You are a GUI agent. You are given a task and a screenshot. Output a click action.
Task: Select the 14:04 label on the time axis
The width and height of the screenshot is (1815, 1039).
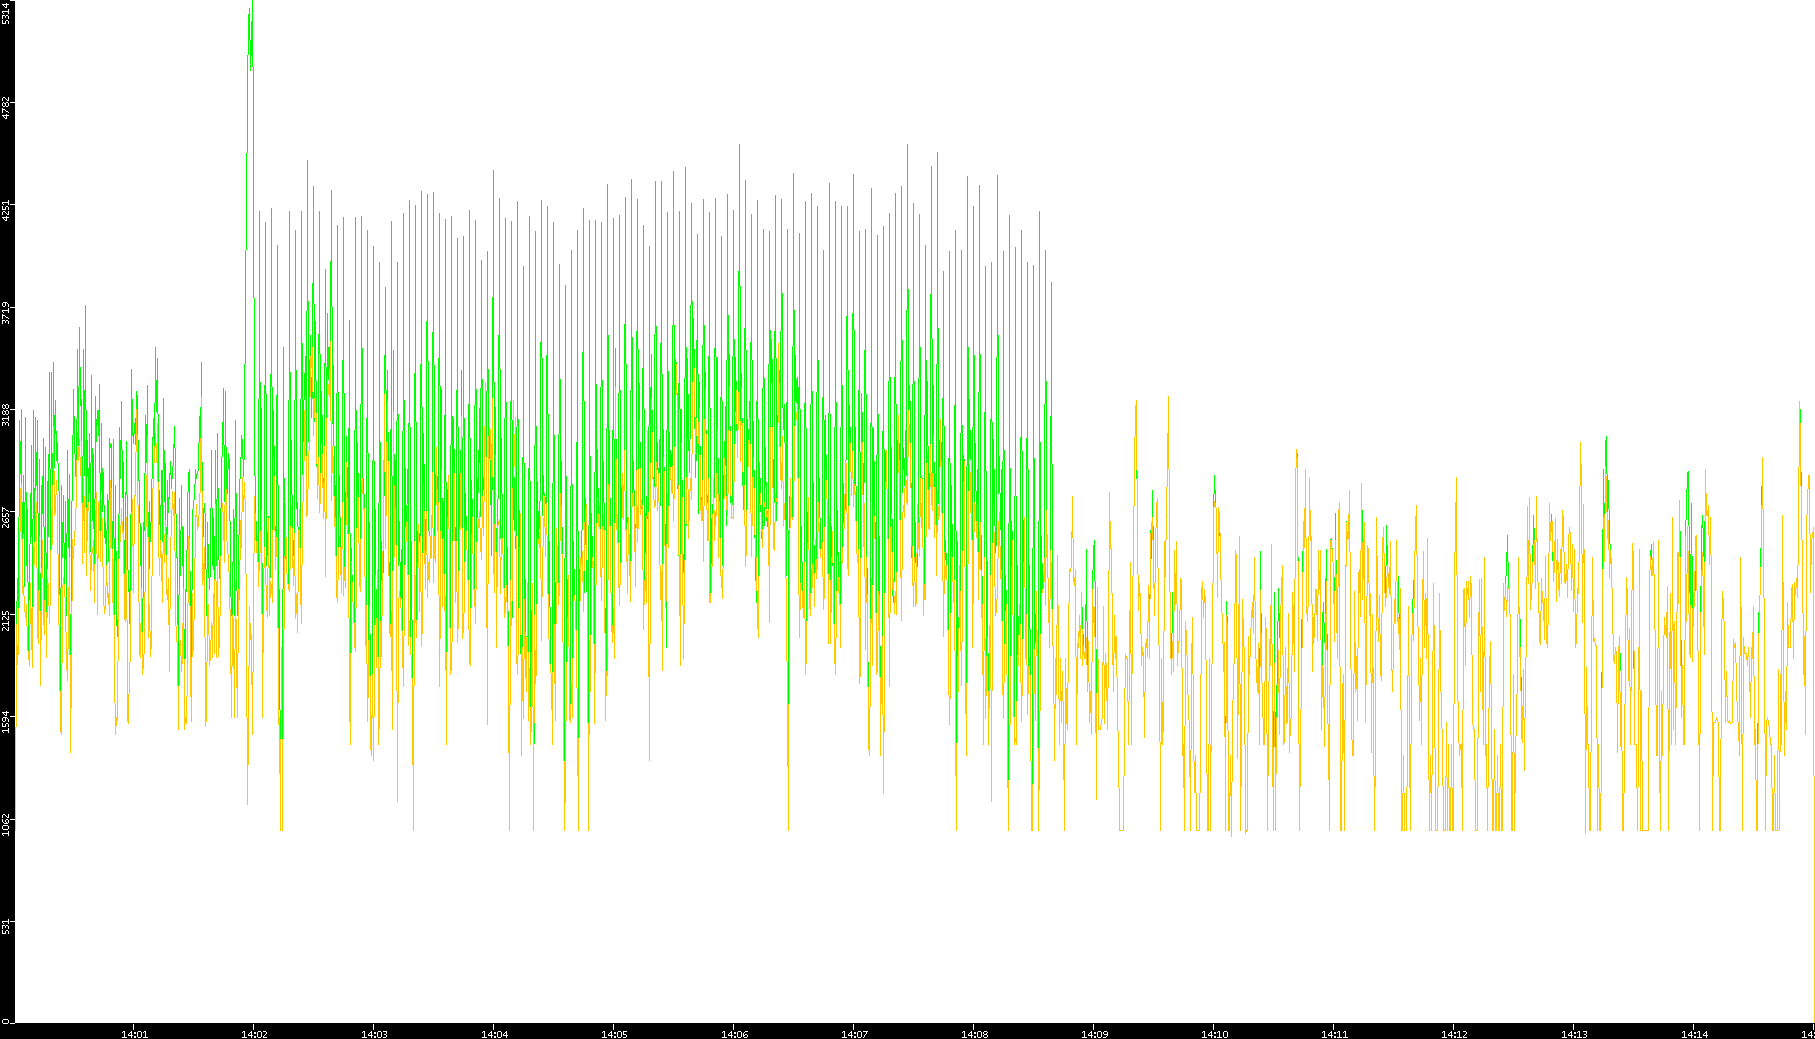tap(494, 1034)
